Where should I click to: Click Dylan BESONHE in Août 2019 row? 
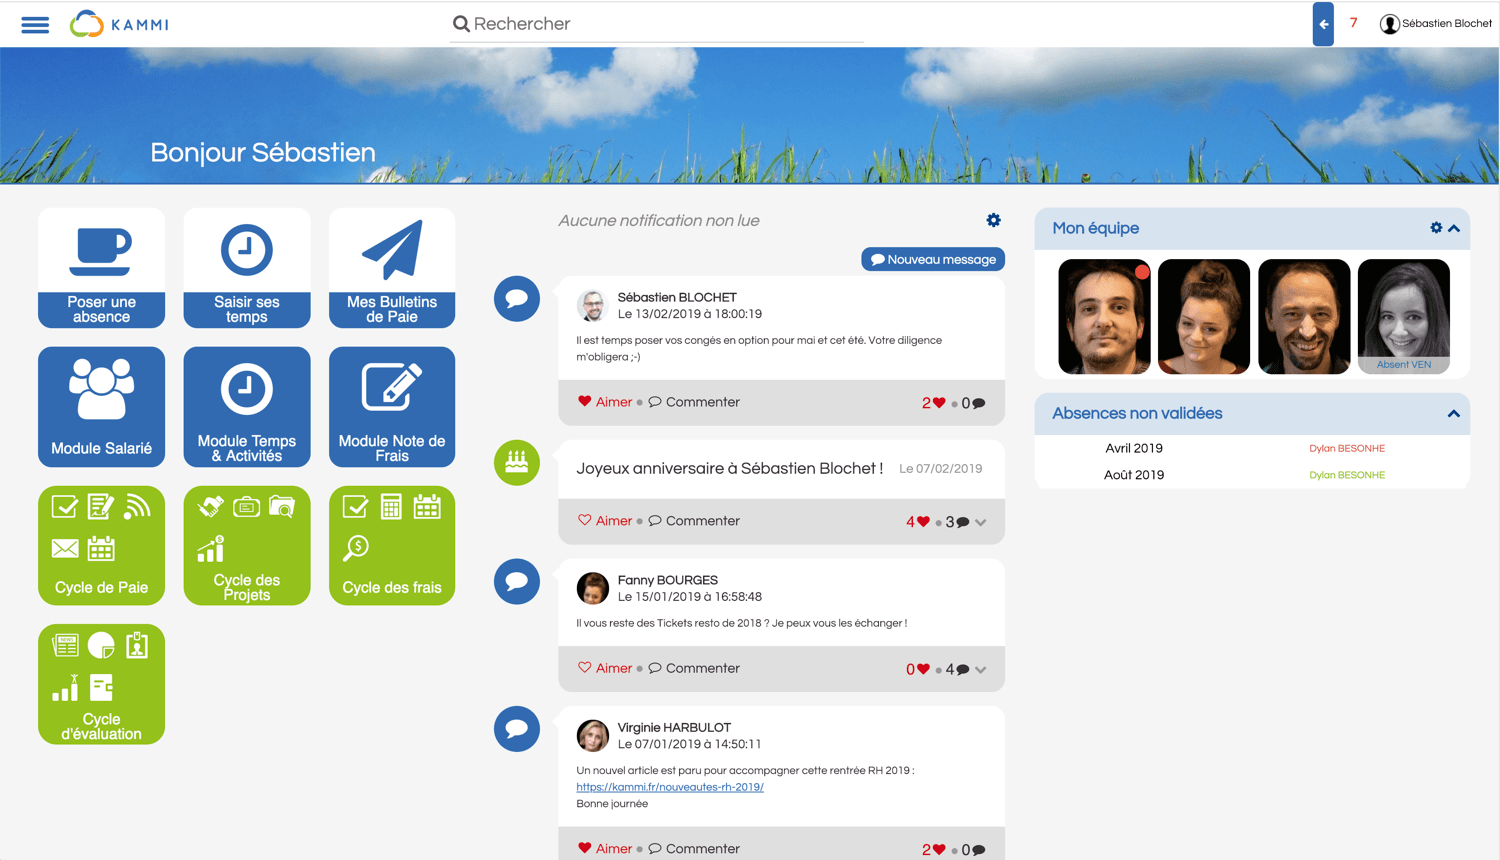coord(1347,475)
